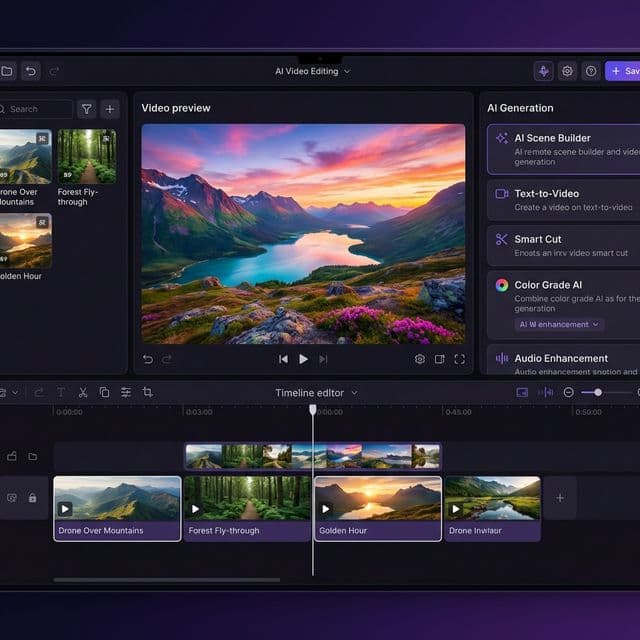Open the filter icon beside media search
The width and height of the screenshot is (640, 640).
87,109
